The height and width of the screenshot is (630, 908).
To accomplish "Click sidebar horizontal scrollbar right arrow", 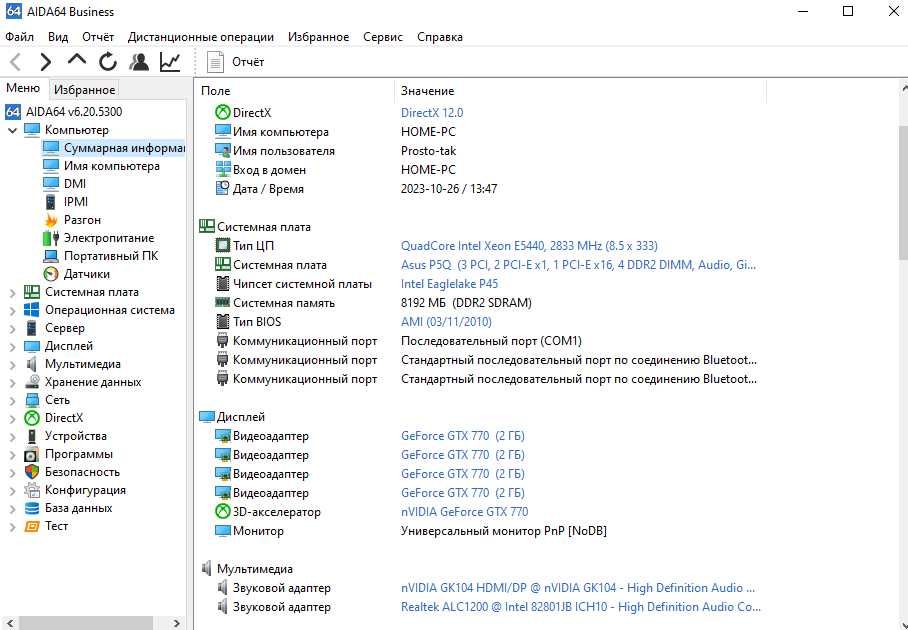I will (177, 623).
